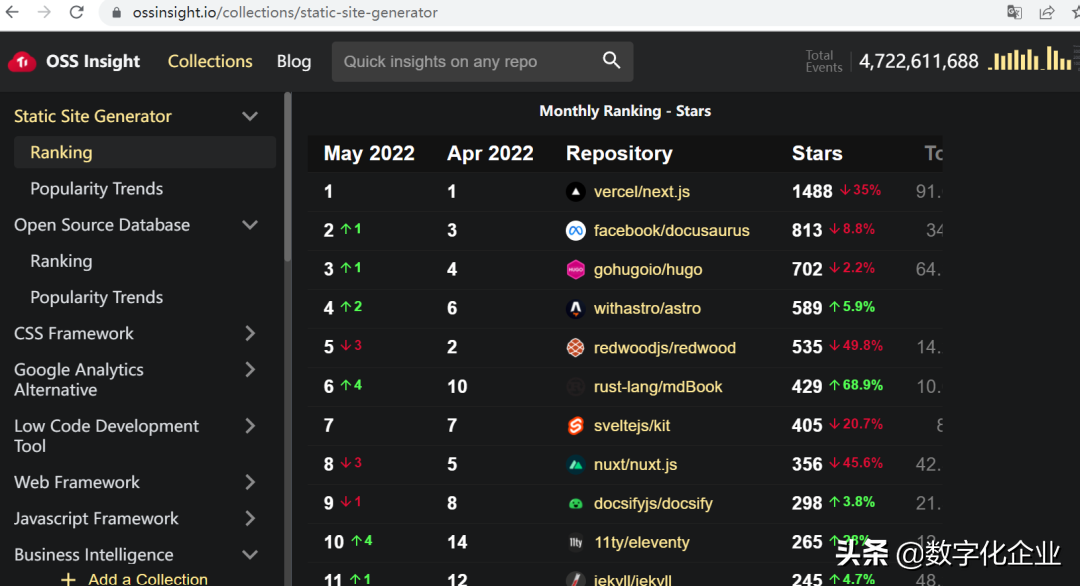
Task: Click the quick insights search field
Action: [x=465, y=62]
